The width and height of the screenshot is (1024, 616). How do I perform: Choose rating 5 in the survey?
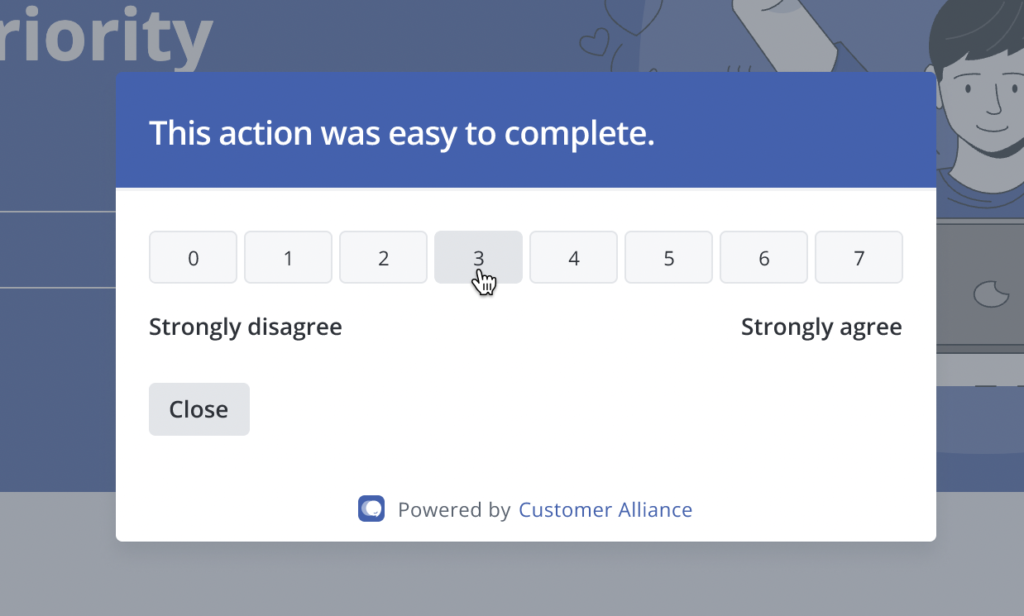coord(668,258)
